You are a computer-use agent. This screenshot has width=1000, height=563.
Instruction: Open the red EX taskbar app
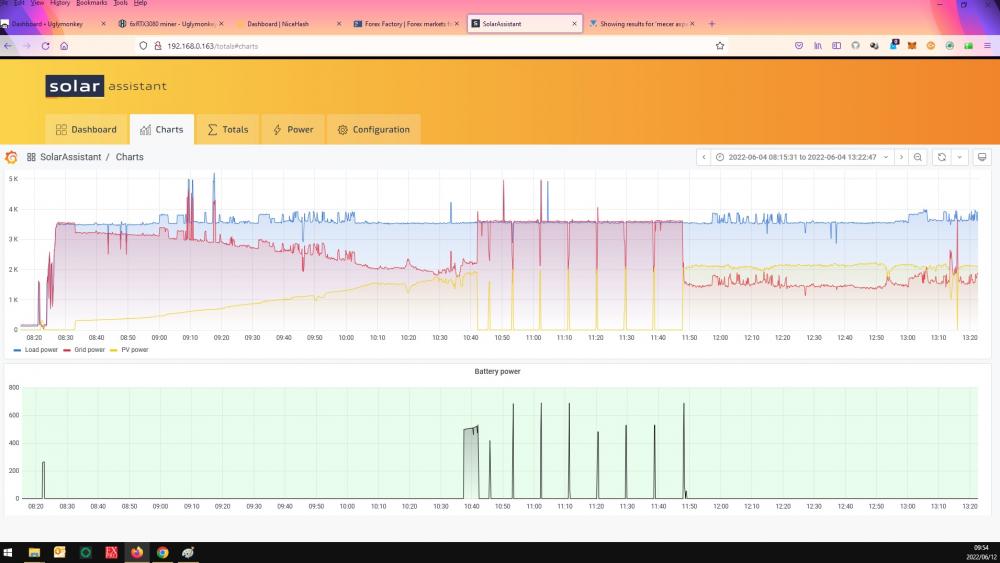(x=111, y=553)
